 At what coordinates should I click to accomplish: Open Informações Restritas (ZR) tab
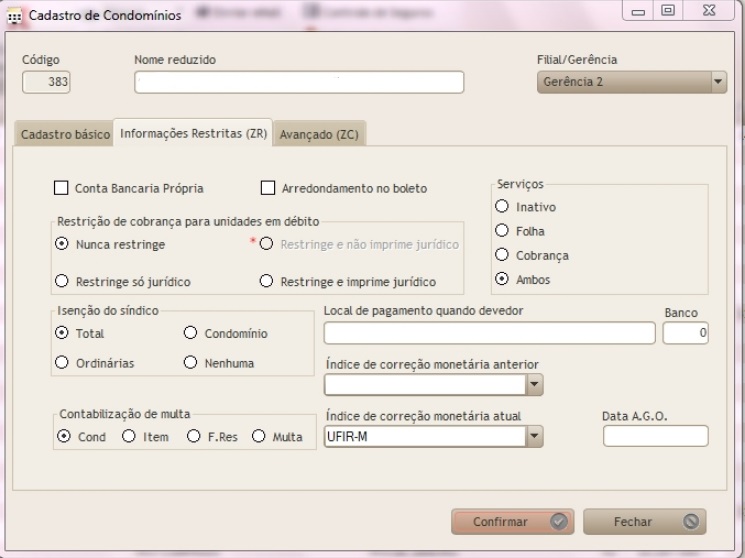[193, 134]
